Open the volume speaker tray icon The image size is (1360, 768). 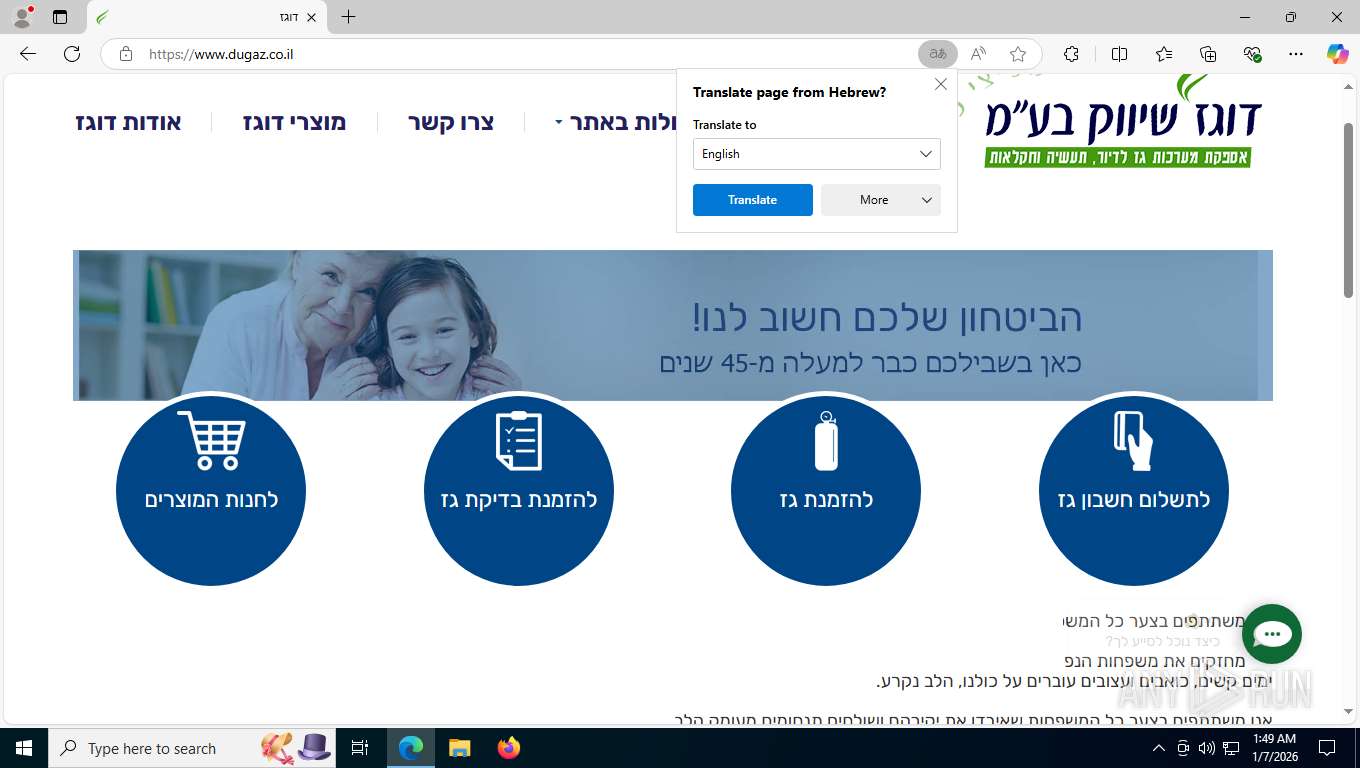pyautogui.click(x=1207, y=748)
